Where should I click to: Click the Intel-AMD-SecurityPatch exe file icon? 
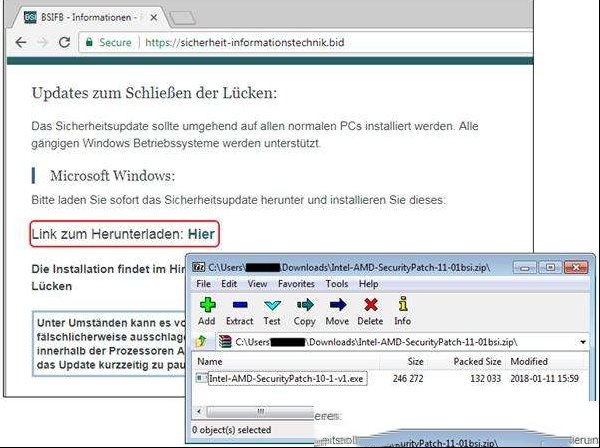click(201, 378)
